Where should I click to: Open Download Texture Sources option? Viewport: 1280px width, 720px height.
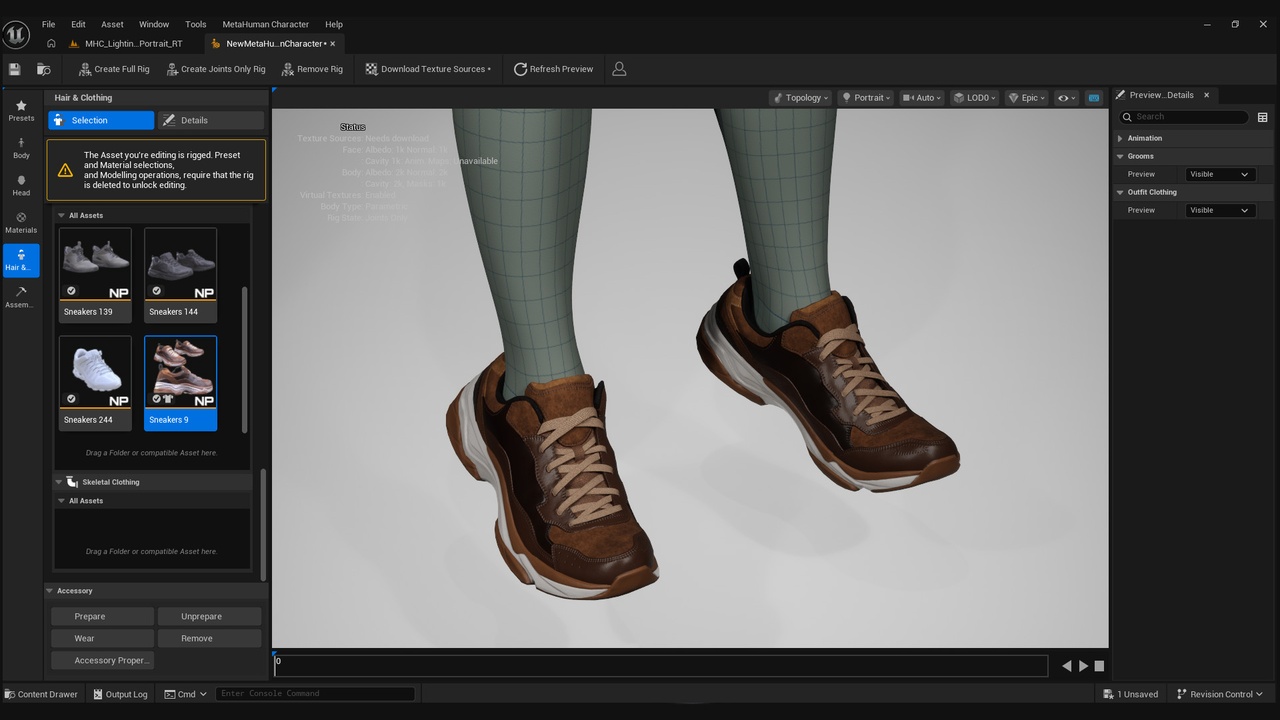coord(428,69)
